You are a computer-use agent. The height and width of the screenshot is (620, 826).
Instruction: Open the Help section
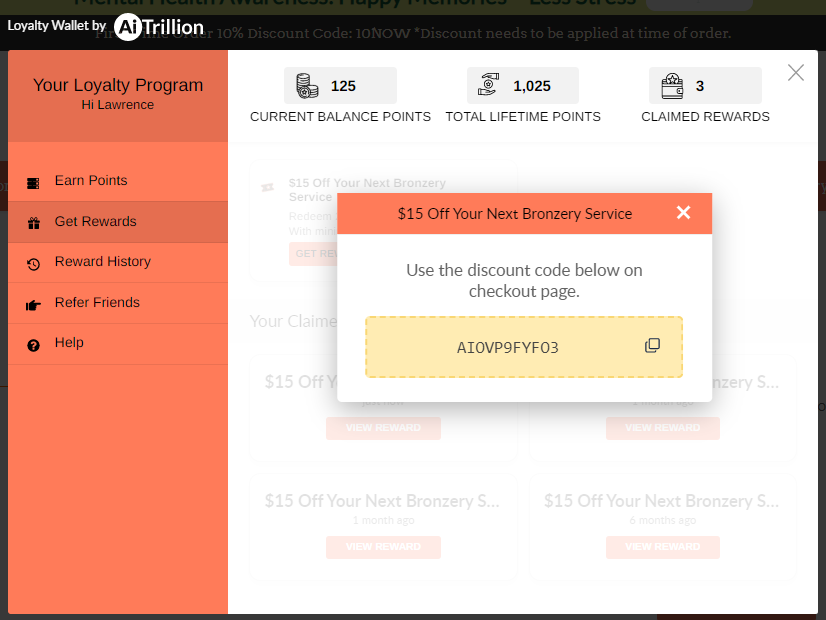[x=118, y=343]
